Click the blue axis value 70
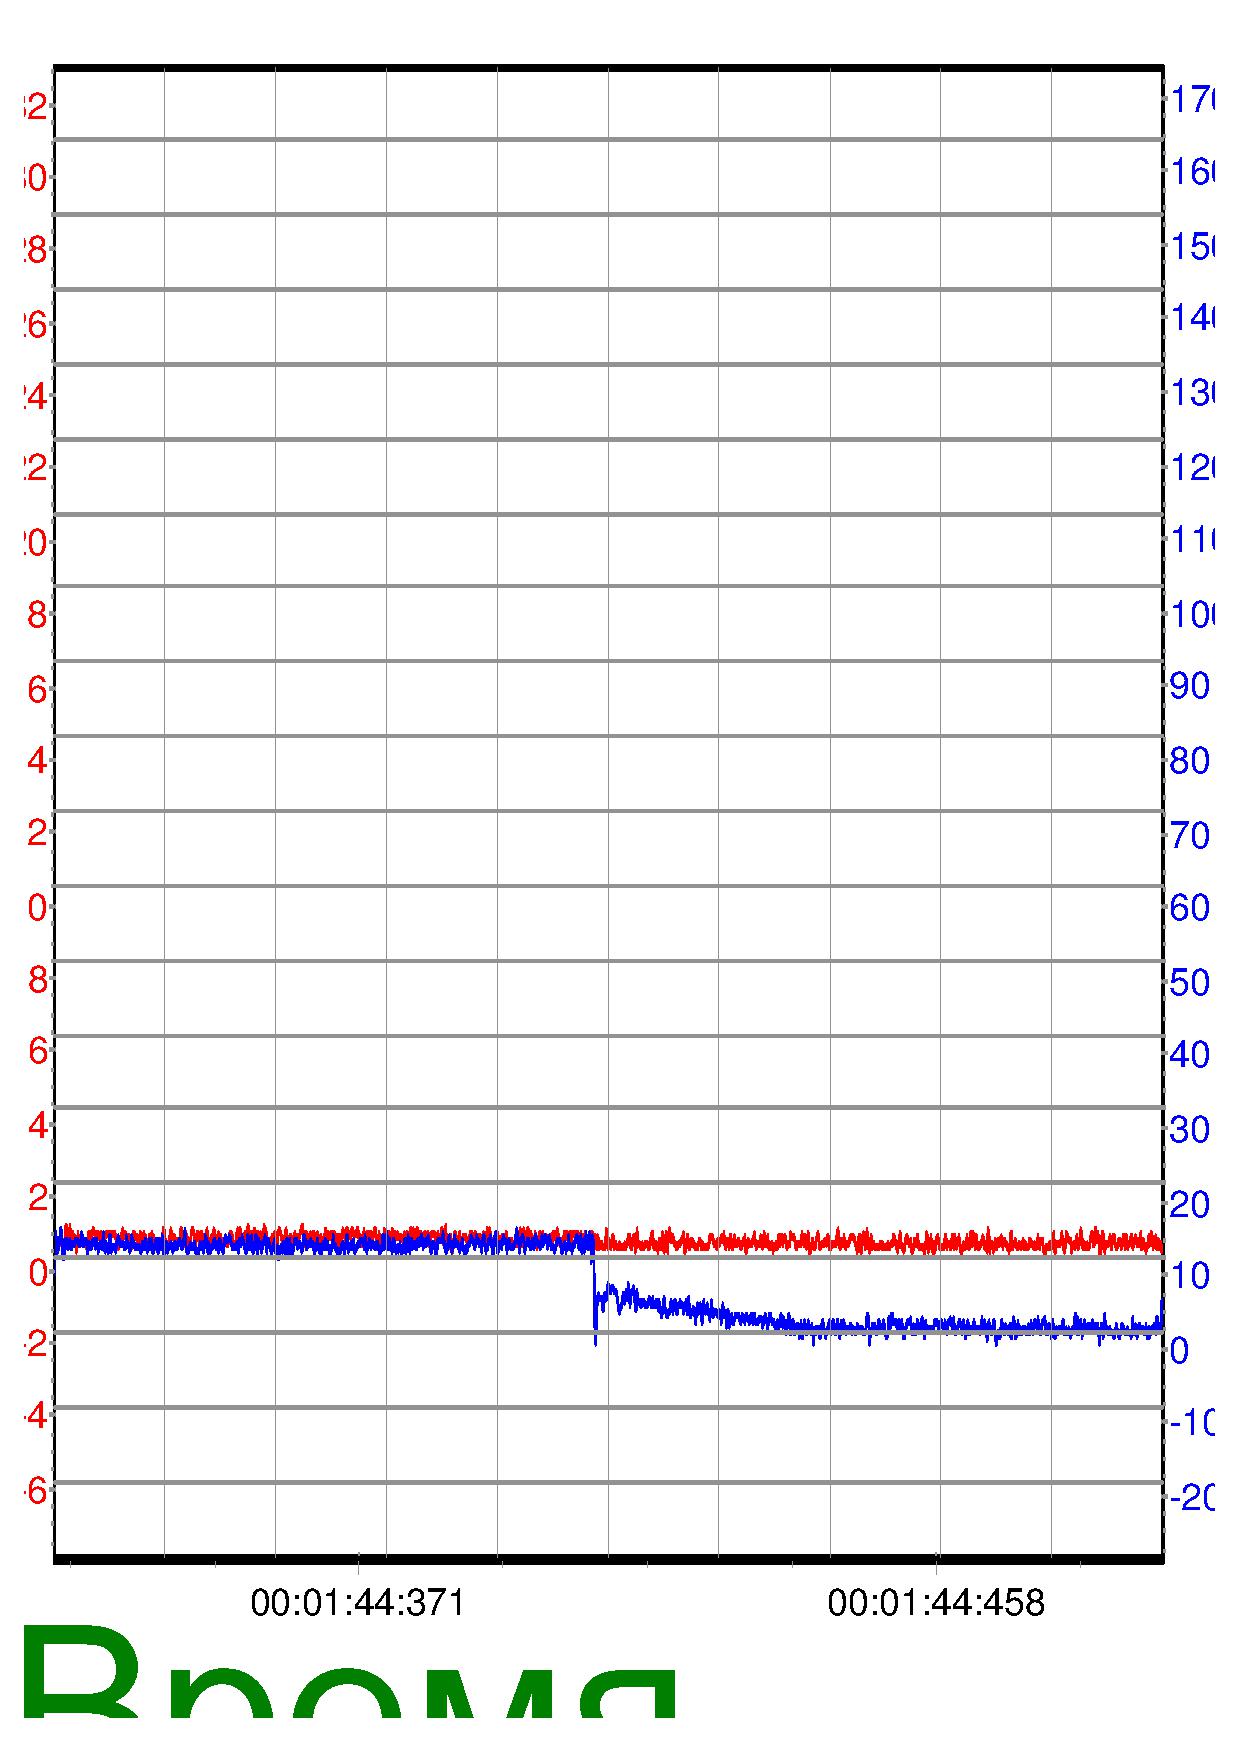Viewport: 1240px width, 1754px height. 1190,835
